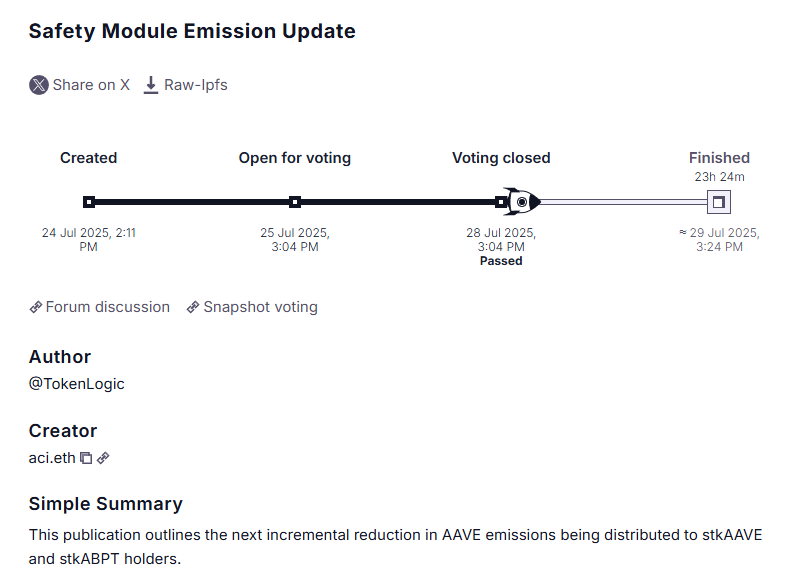Screen dimensions: 791x572
Task: Click the Finished end square icon
Action: [x=719, y=202]
